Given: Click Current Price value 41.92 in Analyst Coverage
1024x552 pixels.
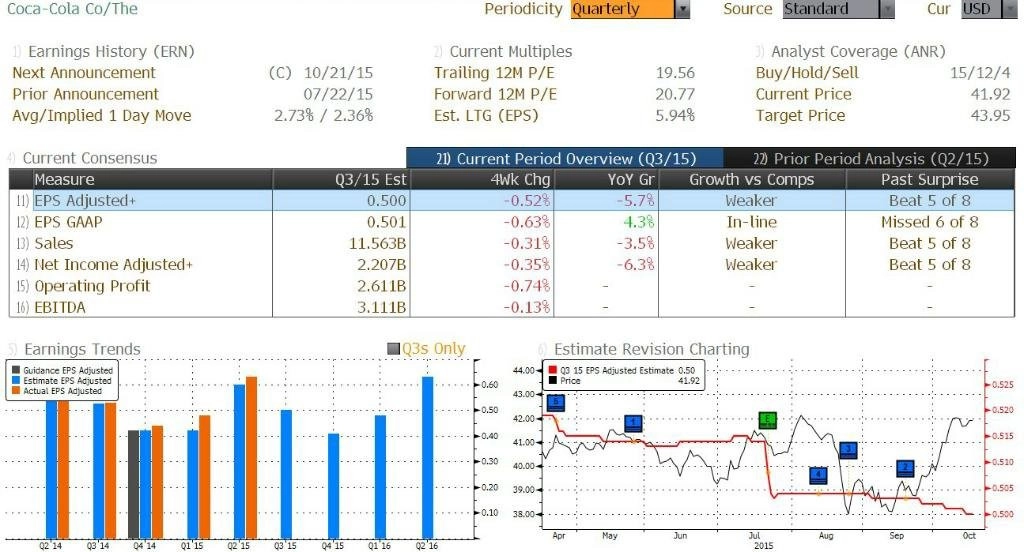Looking at the screenshot, I should click(x=991, y=94).
